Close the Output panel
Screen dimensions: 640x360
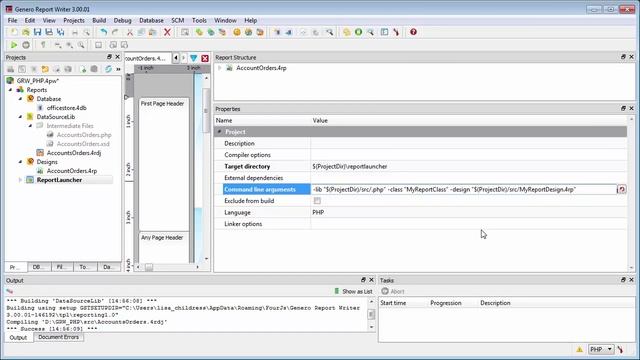(371, 280)
